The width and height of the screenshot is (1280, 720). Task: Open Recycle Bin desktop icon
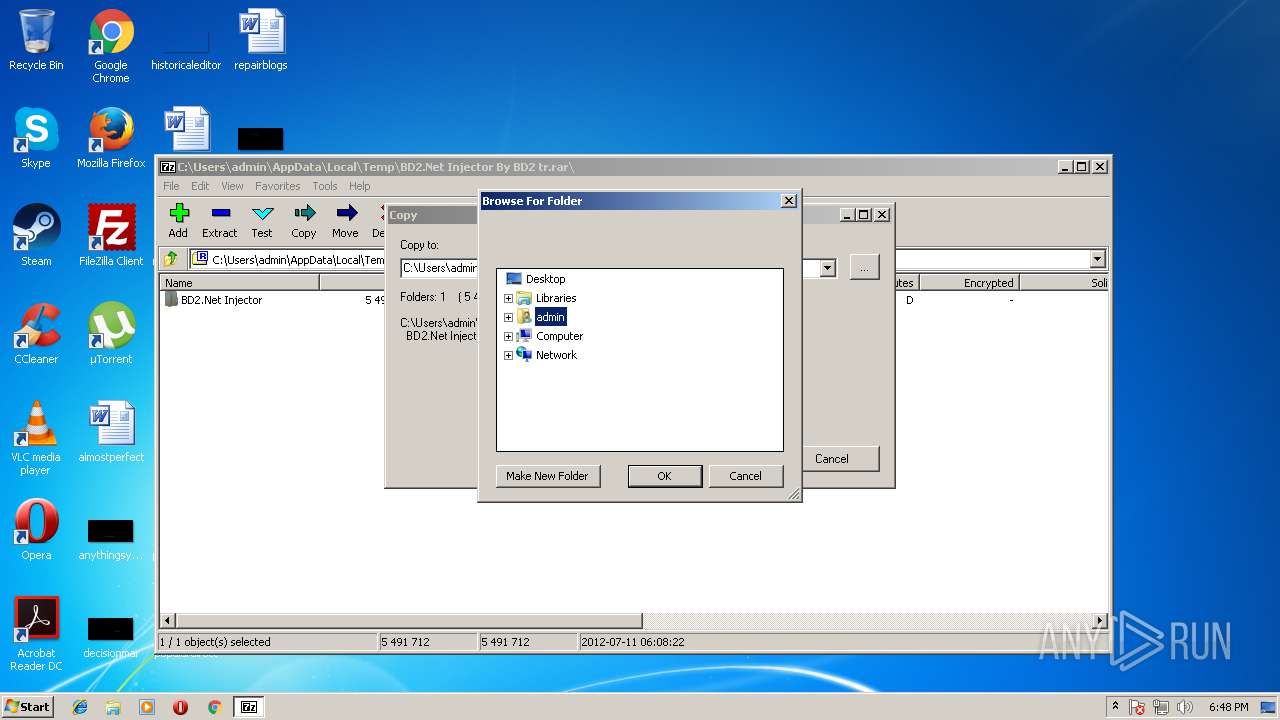36,40
